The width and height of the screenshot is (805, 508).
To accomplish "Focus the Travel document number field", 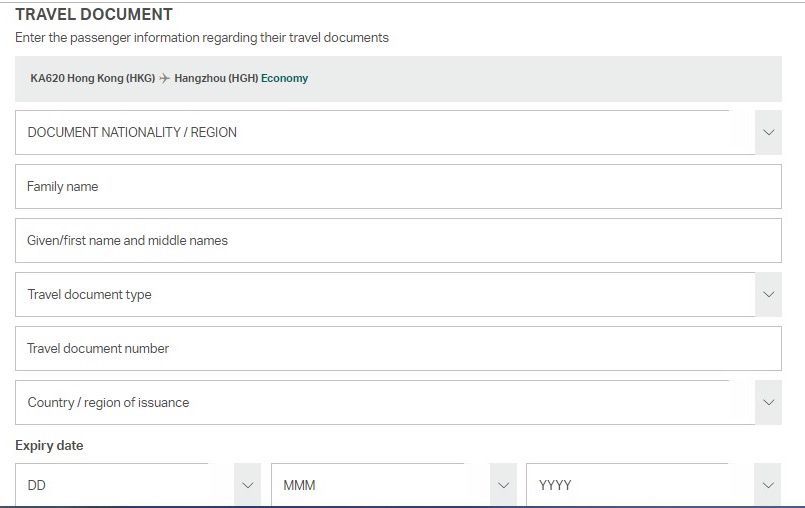I will pyautogui.click(x=398, y=348).
